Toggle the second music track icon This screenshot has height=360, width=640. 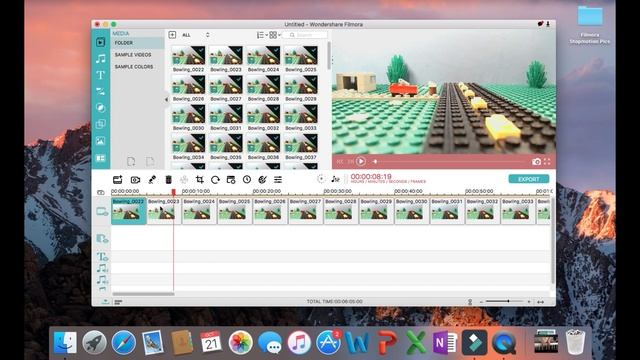[x=102, y=280]
